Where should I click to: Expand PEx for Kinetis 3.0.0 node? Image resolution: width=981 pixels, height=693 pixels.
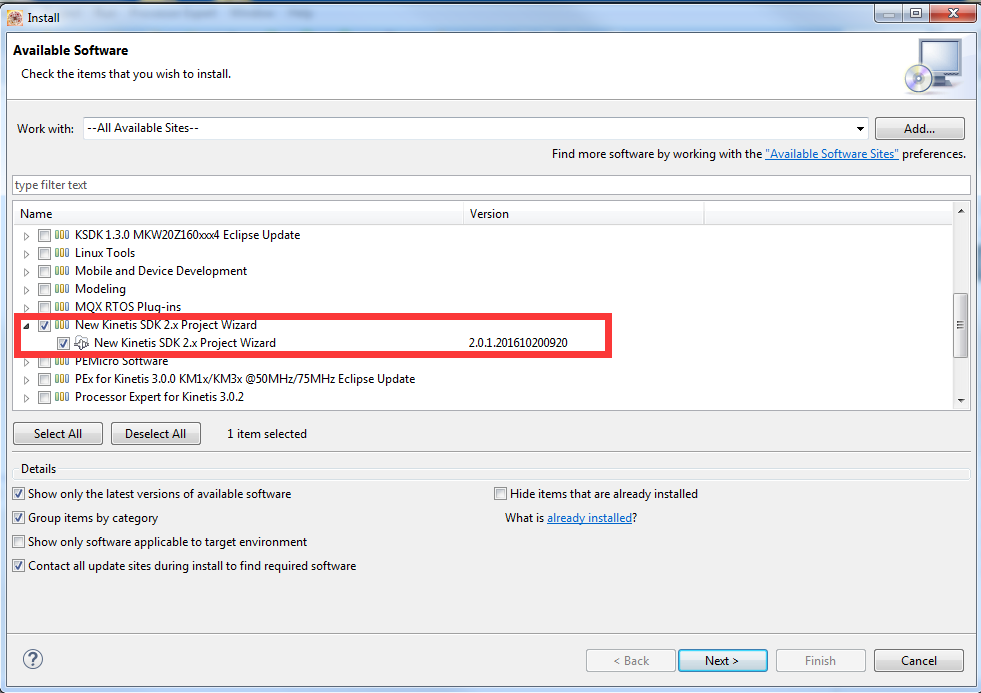(26, 380)
